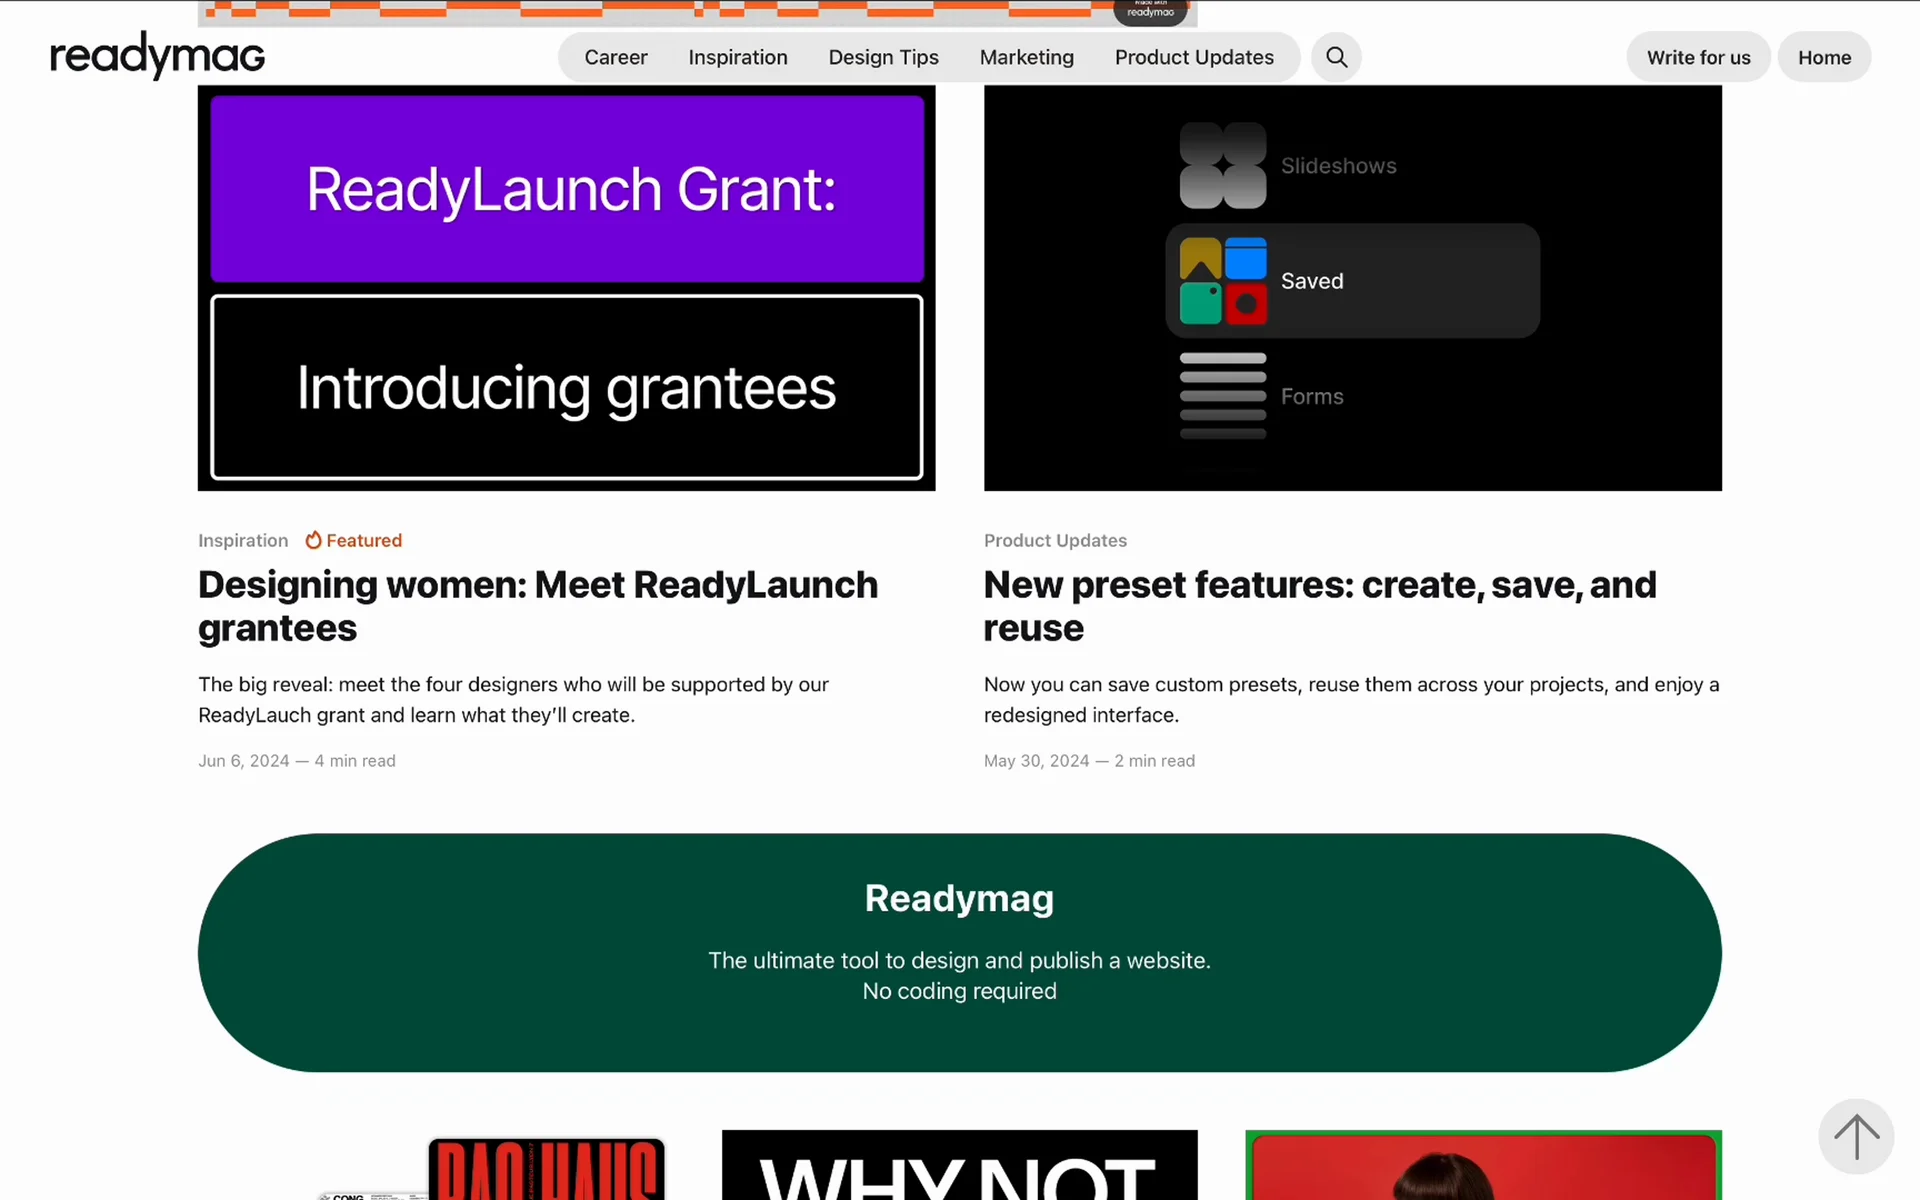
Task: Click the Write for us button
Action: [x=1698, y=57]
